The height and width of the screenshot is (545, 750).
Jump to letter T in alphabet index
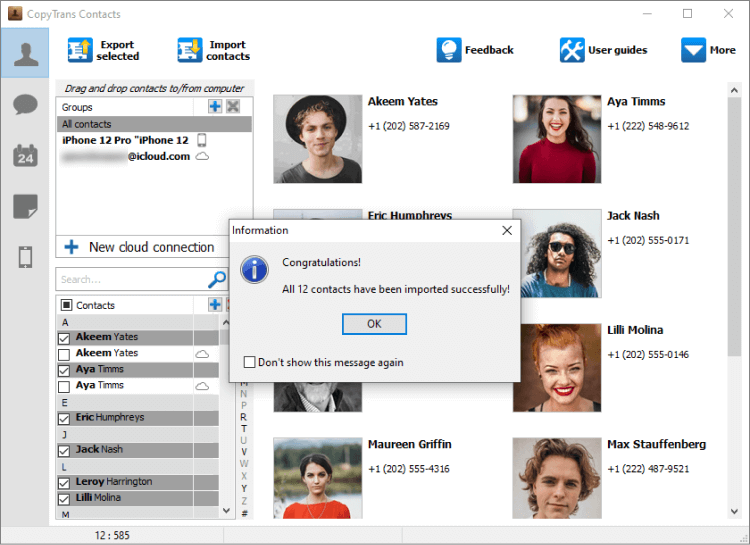[243, 429]
